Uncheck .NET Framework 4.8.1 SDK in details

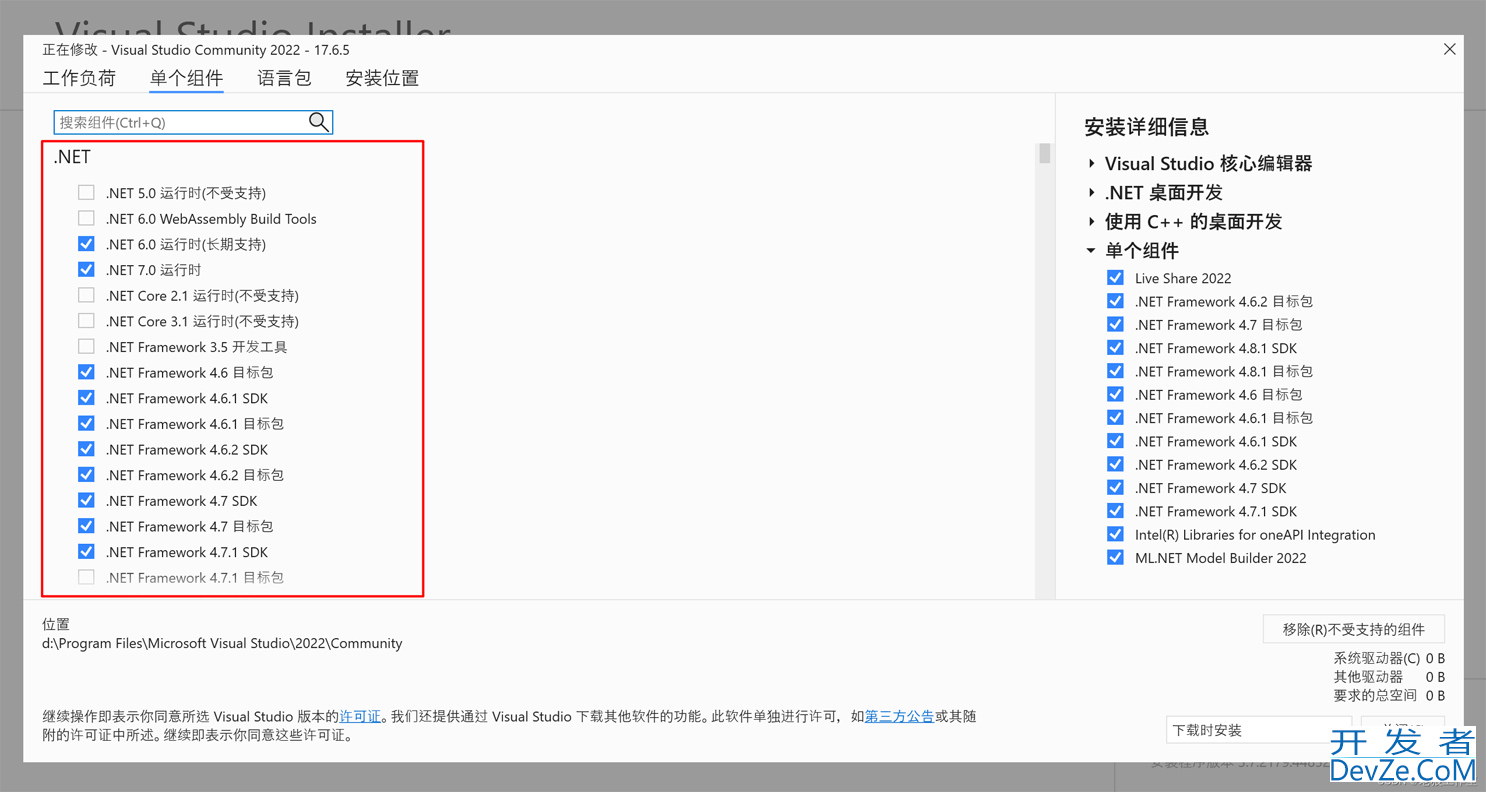(x=1115, y=348)
